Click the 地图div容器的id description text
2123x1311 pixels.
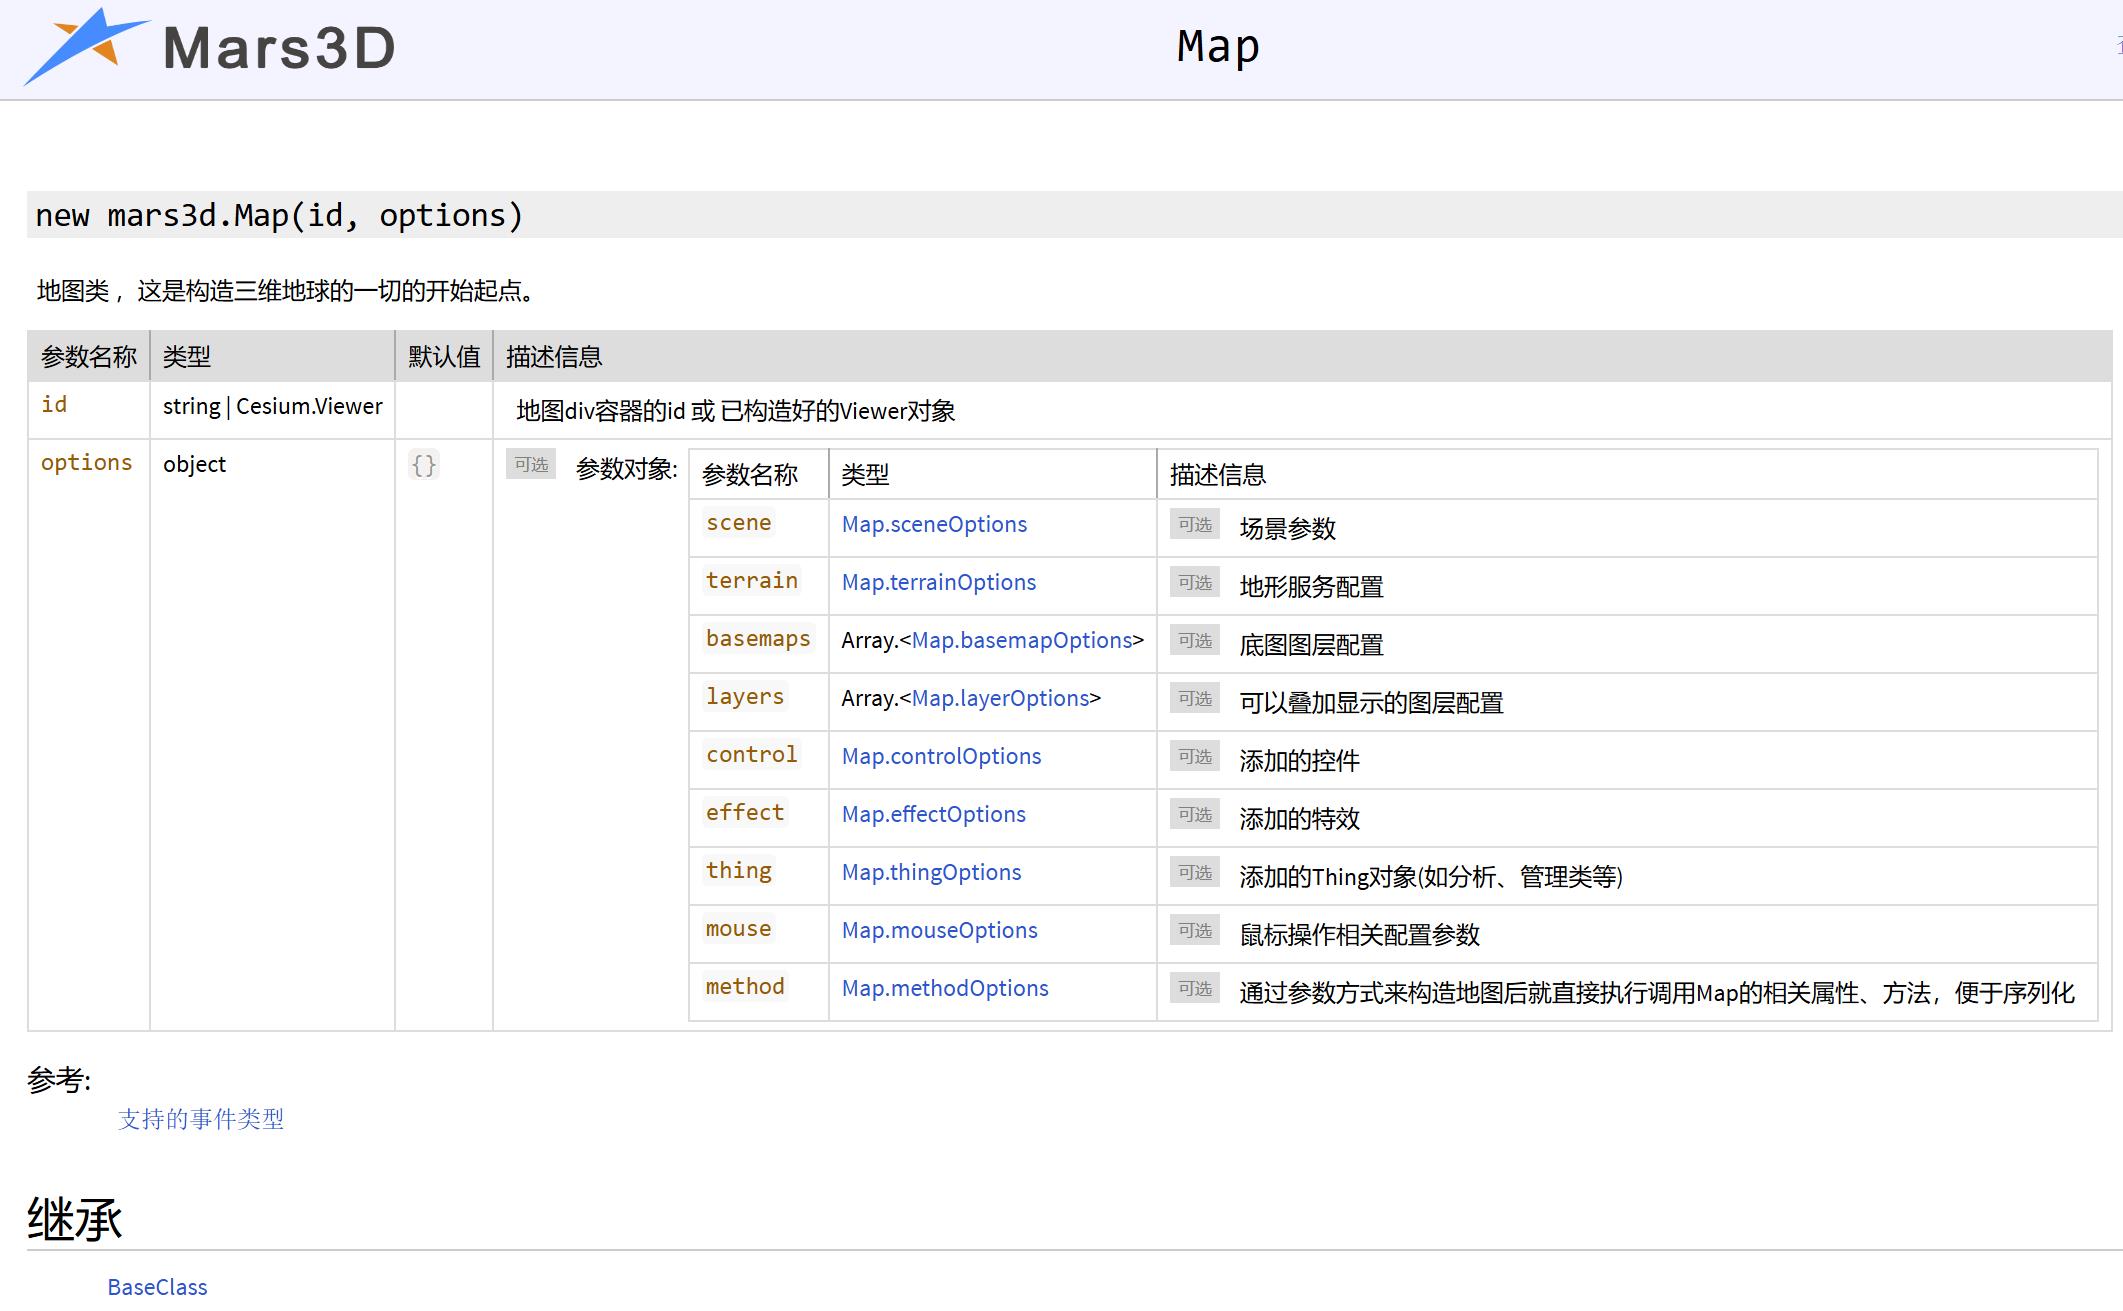(735, 410)
